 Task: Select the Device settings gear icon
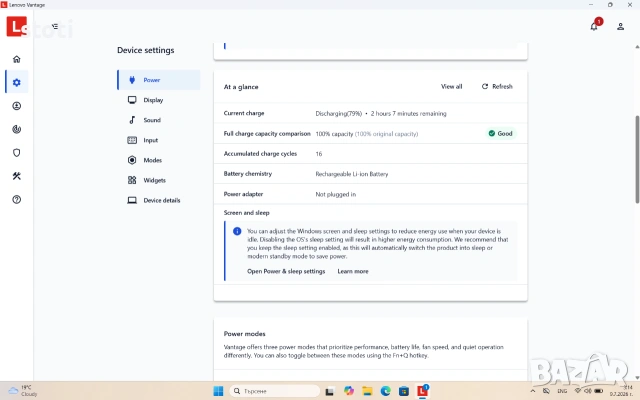[x=16, y=82]
